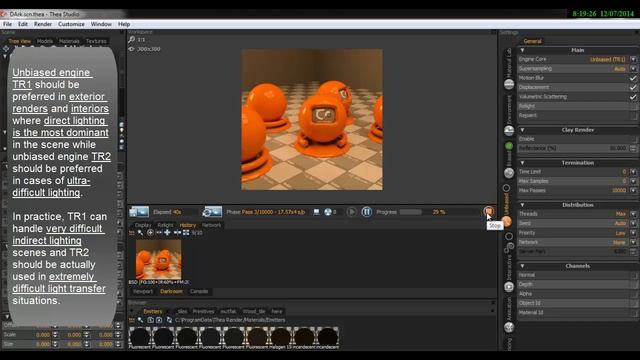Image resolution: width=640 pixels, height=360 pixels.
Task: Open the Supersampling dropdown
Action: (x=633, y=69)
